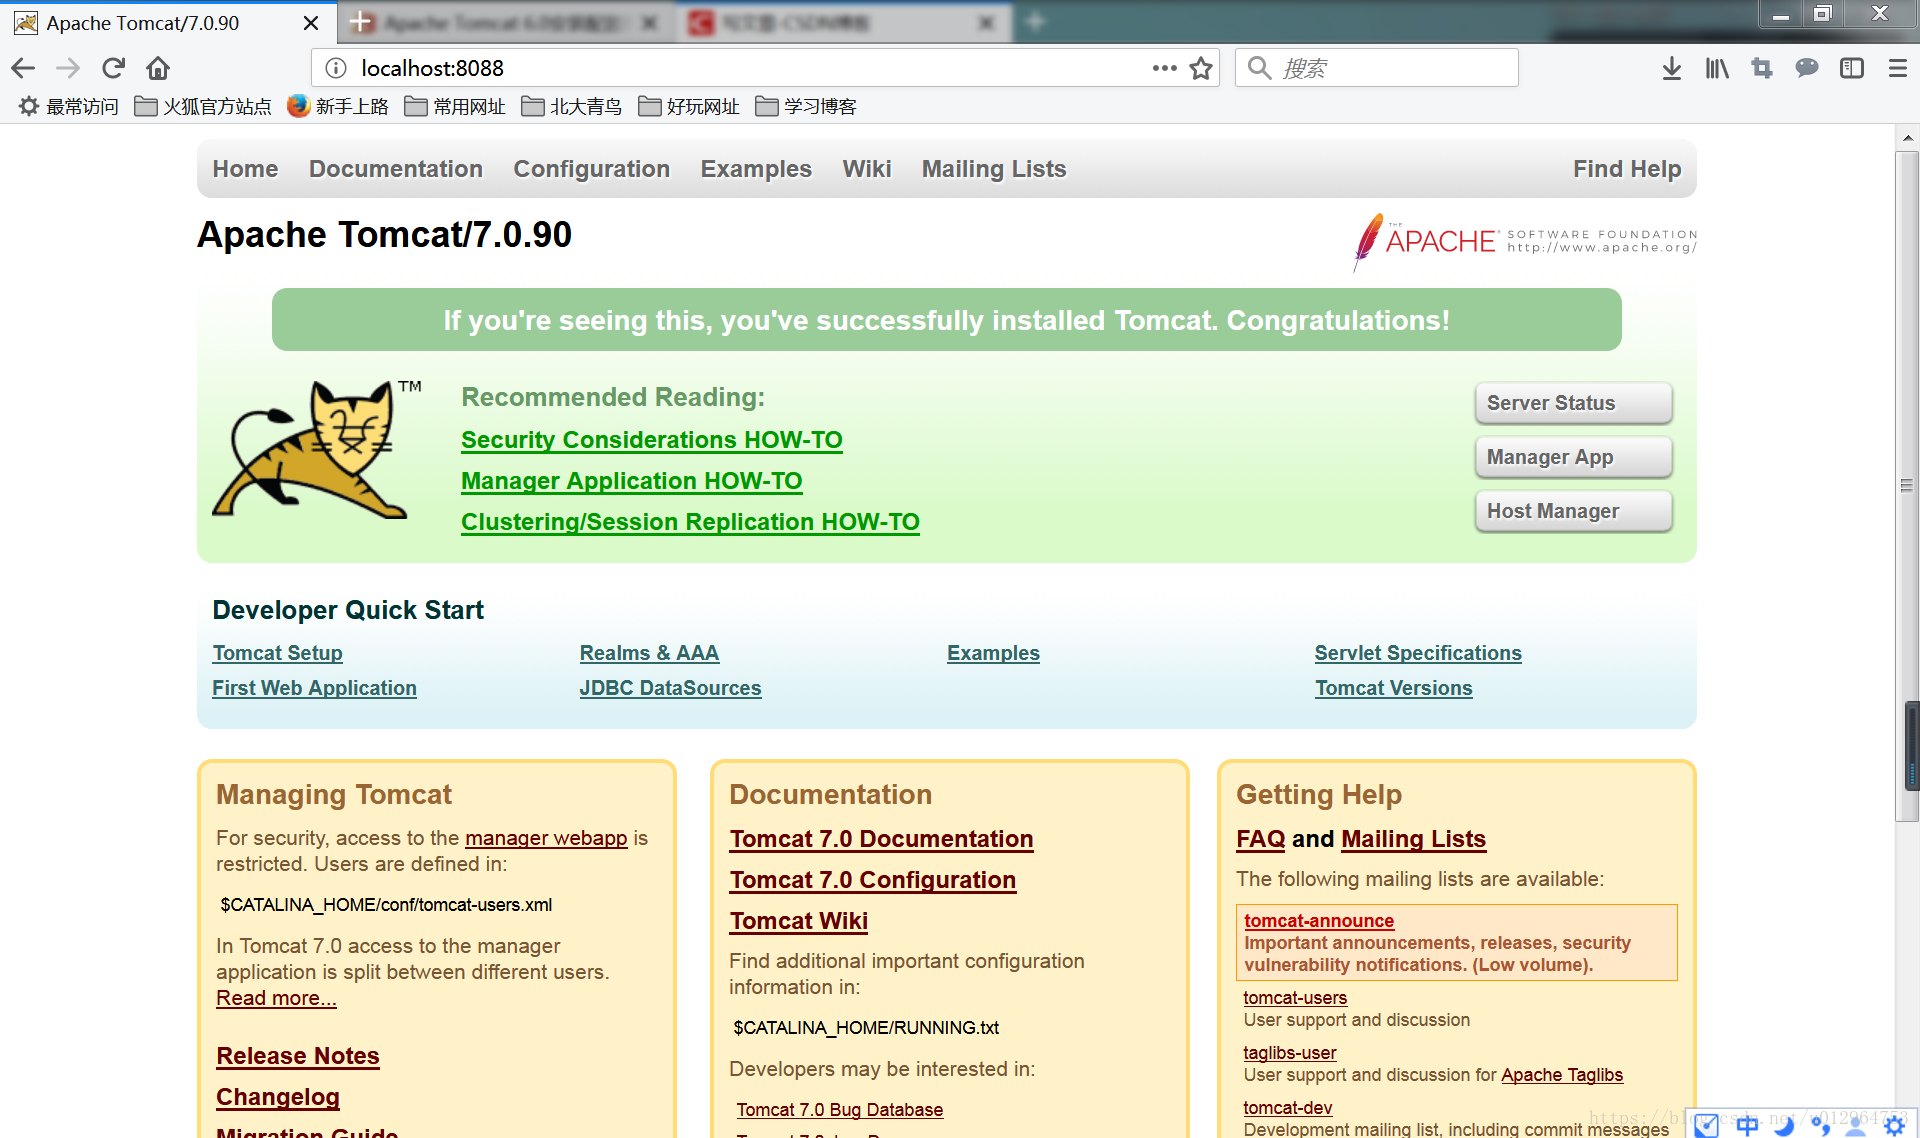Click the Tomcat cat mascot image
This screenshot has width=1920, height=1138.
pyautogui.click(x=315, y=449)
